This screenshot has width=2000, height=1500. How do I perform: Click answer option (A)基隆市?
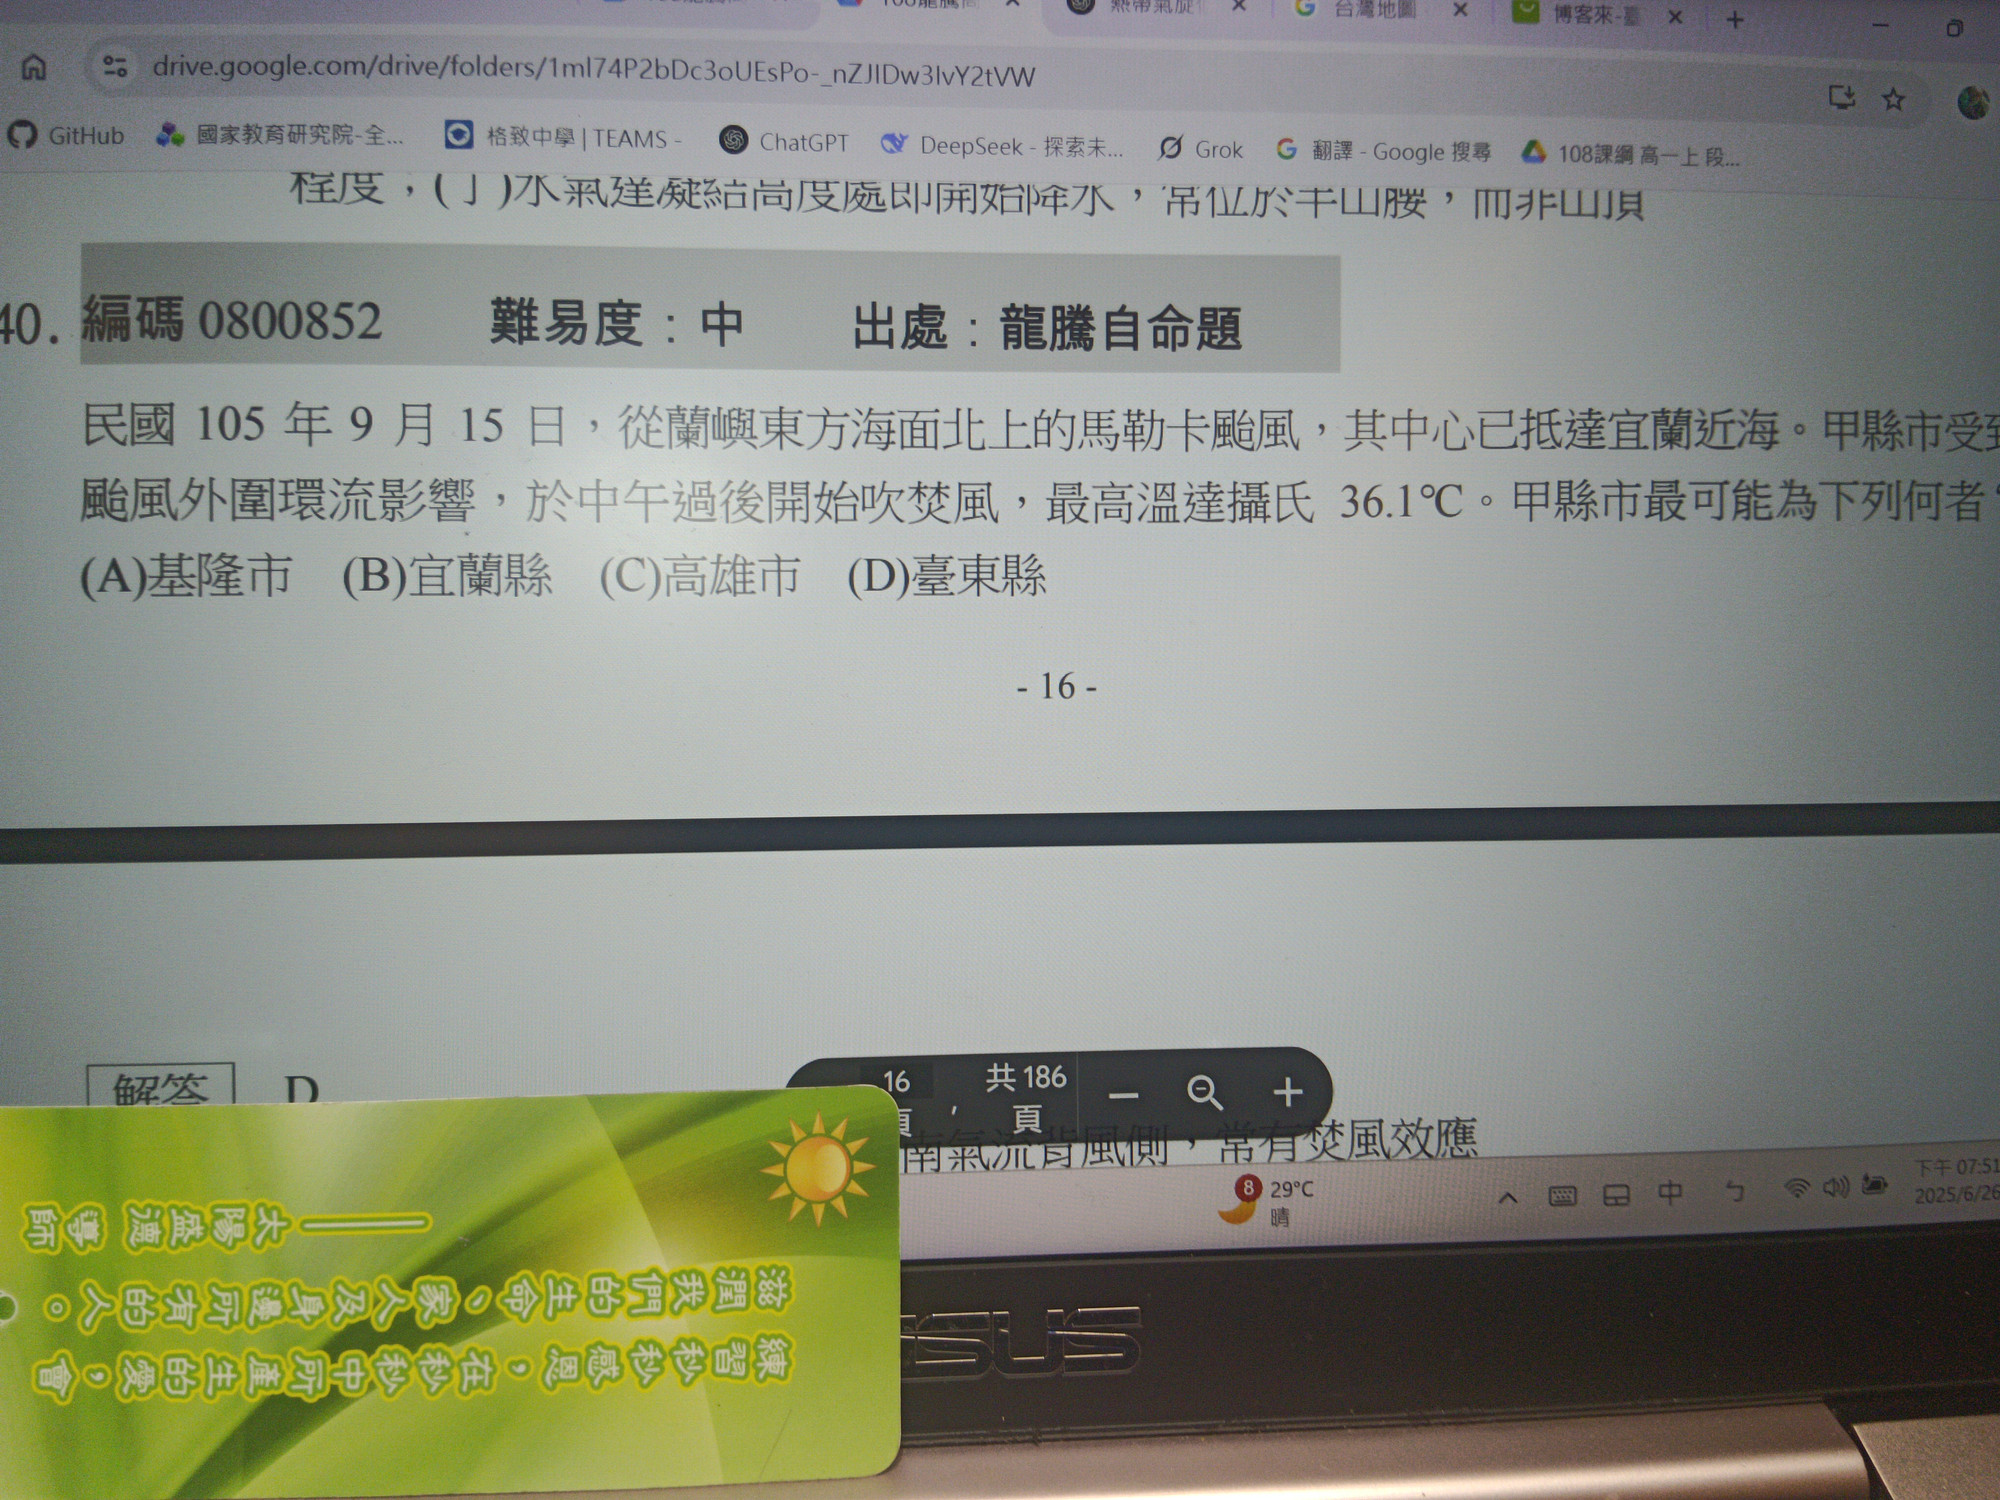pyautogui.click(x=186, y=575)
